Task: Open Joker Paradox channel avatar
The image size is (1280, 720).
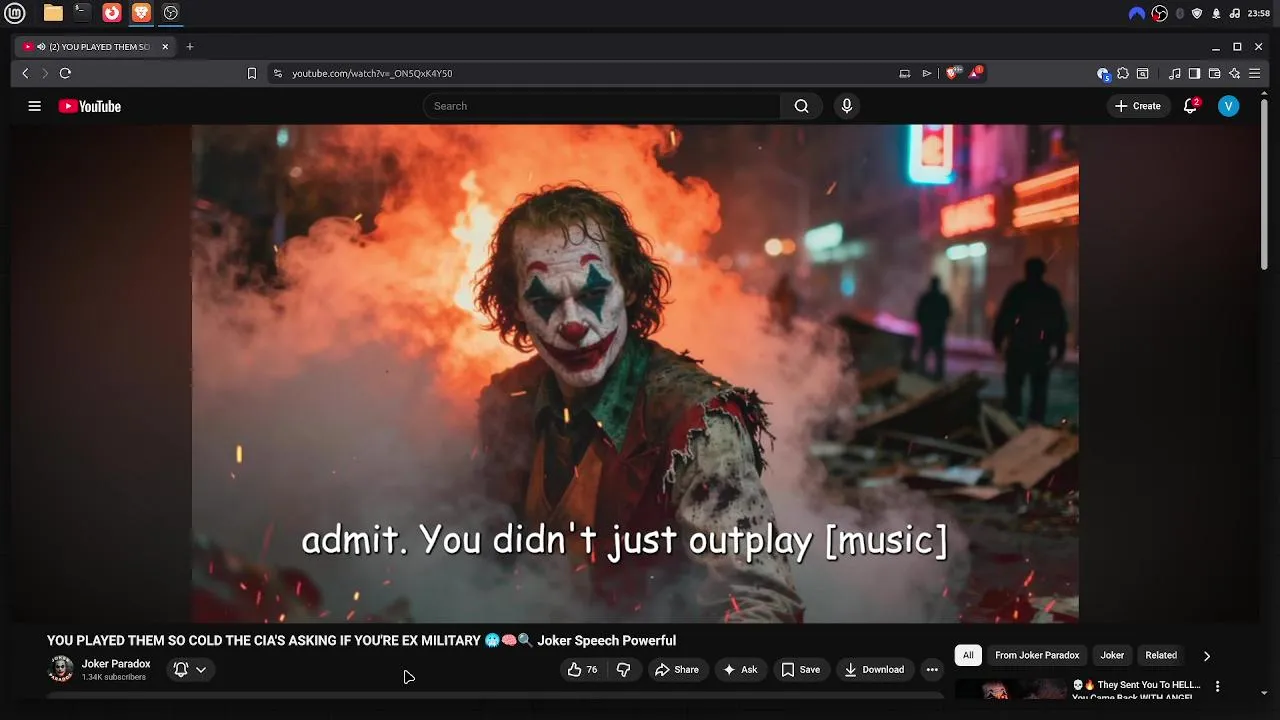Action: (61, 669)
